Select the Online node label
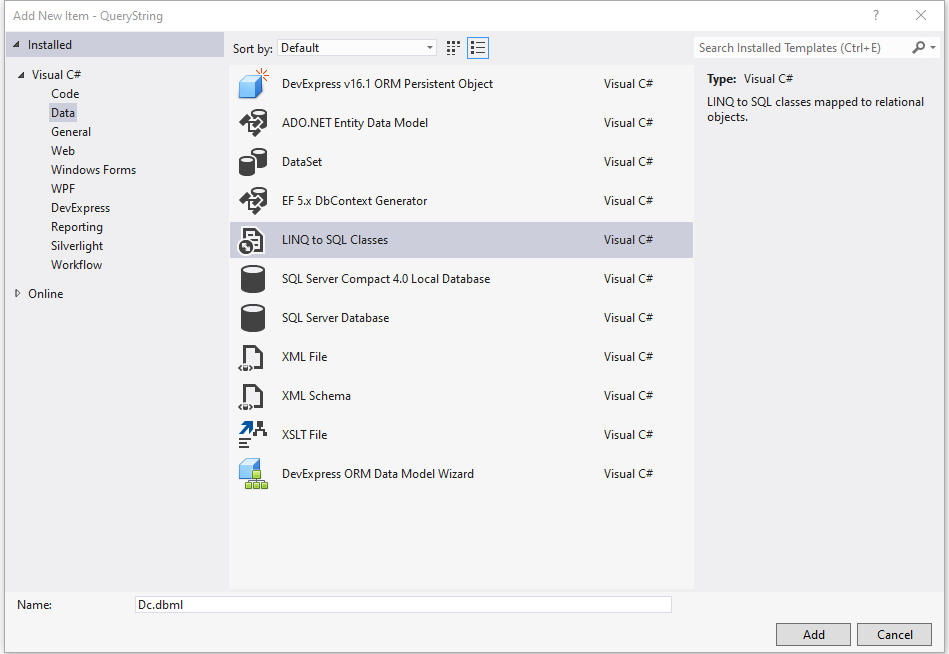949x654 pixels. point(45,293)
